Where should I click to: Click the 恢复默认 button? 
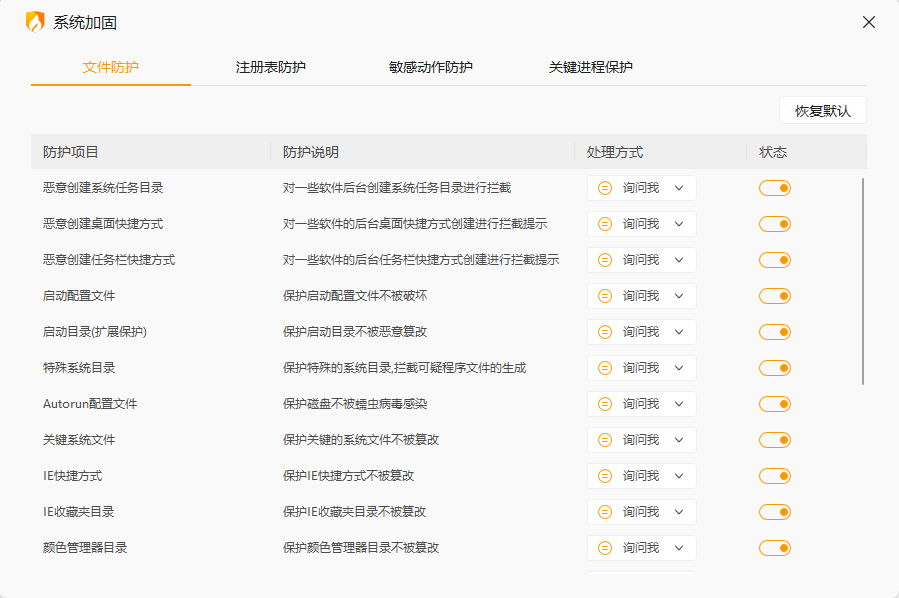(x=822, y=111)
